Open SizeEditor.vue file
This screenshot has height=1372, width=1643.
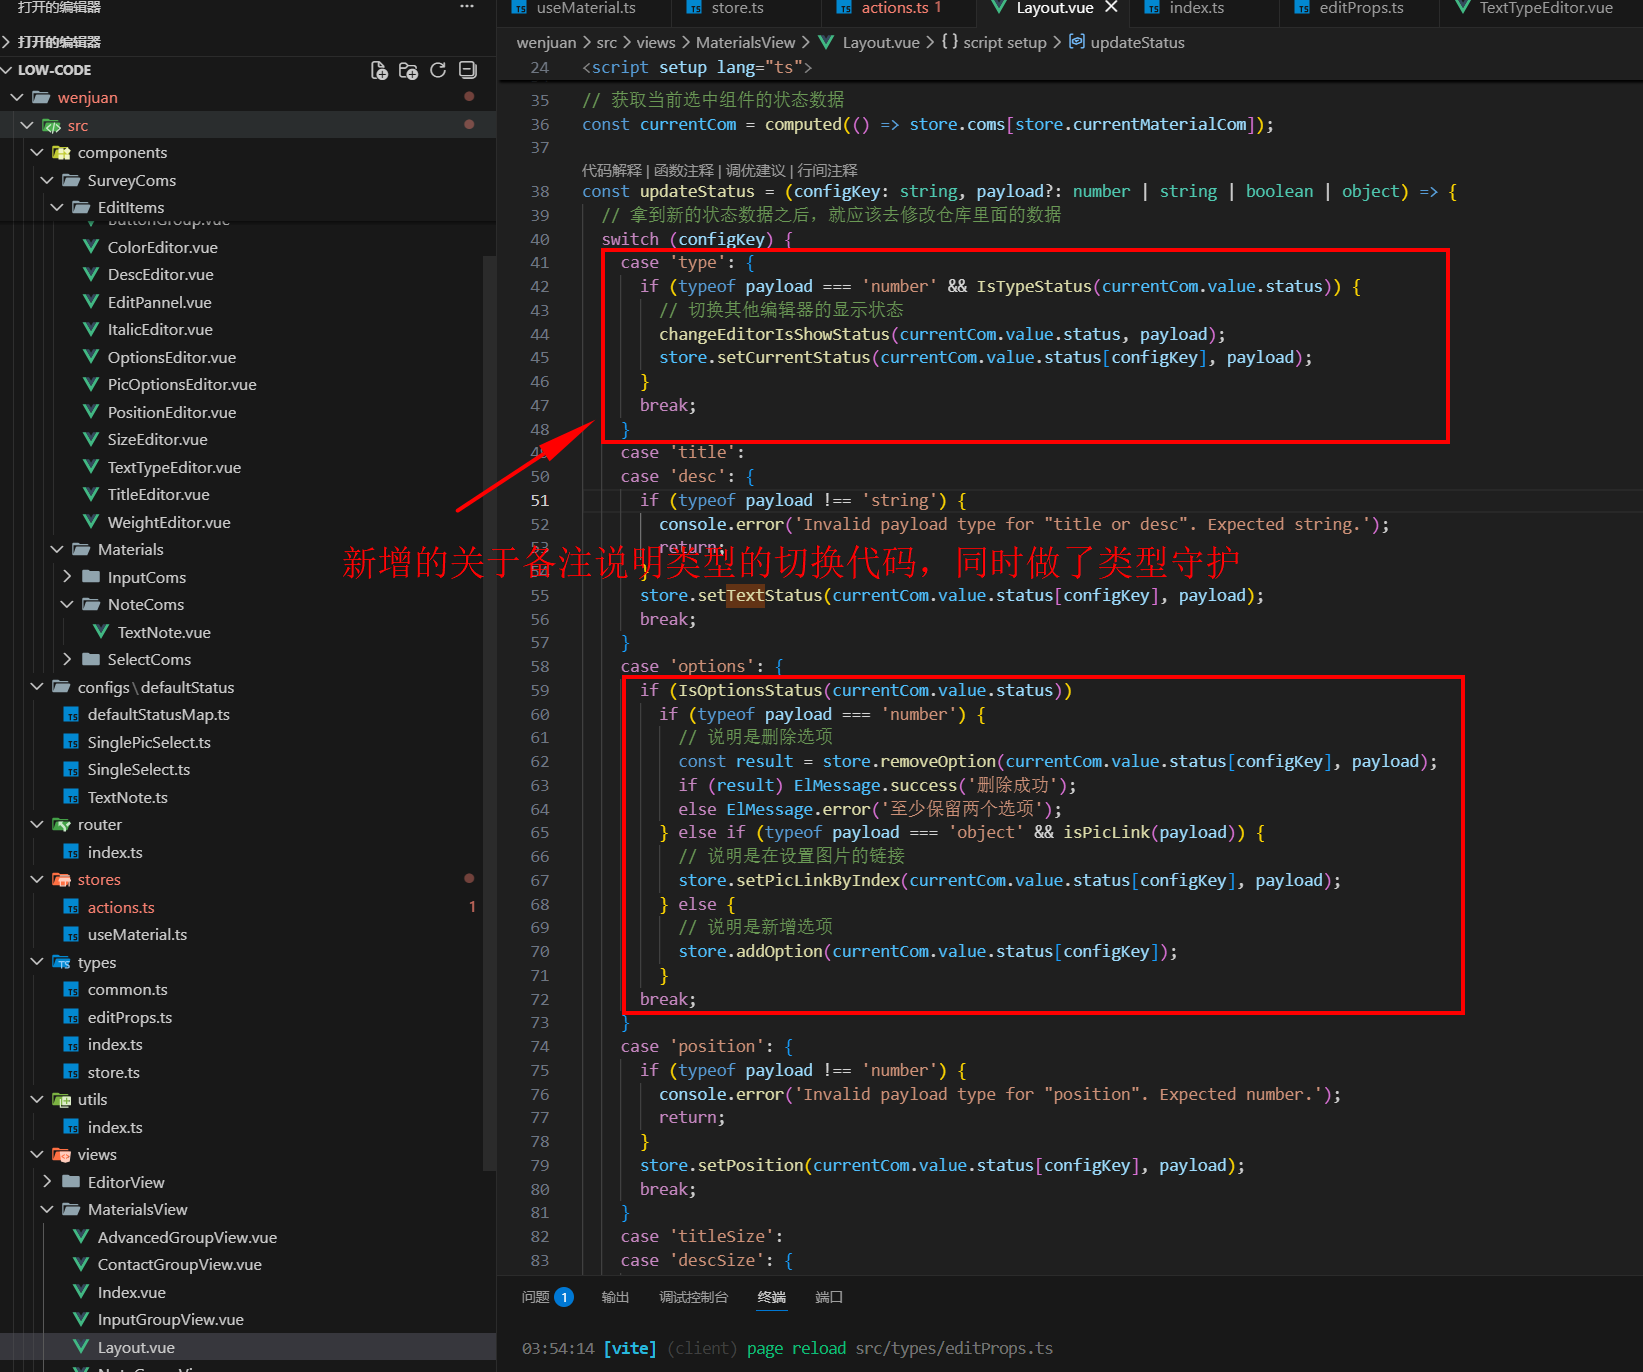pyautogui.click(x=157, y=439)
